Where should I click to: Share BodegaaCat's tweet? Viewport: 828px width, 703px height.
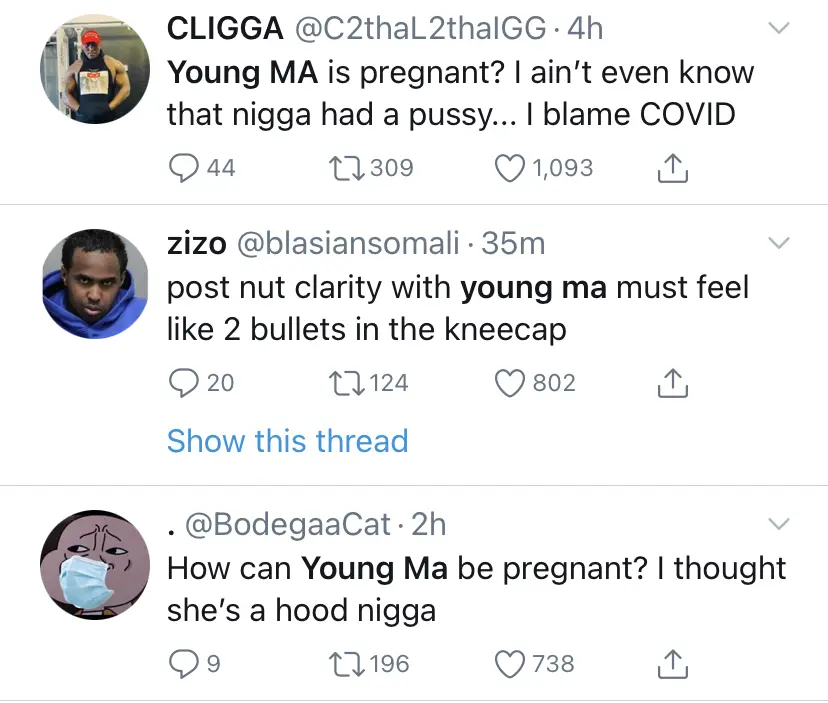pos(673,664)
